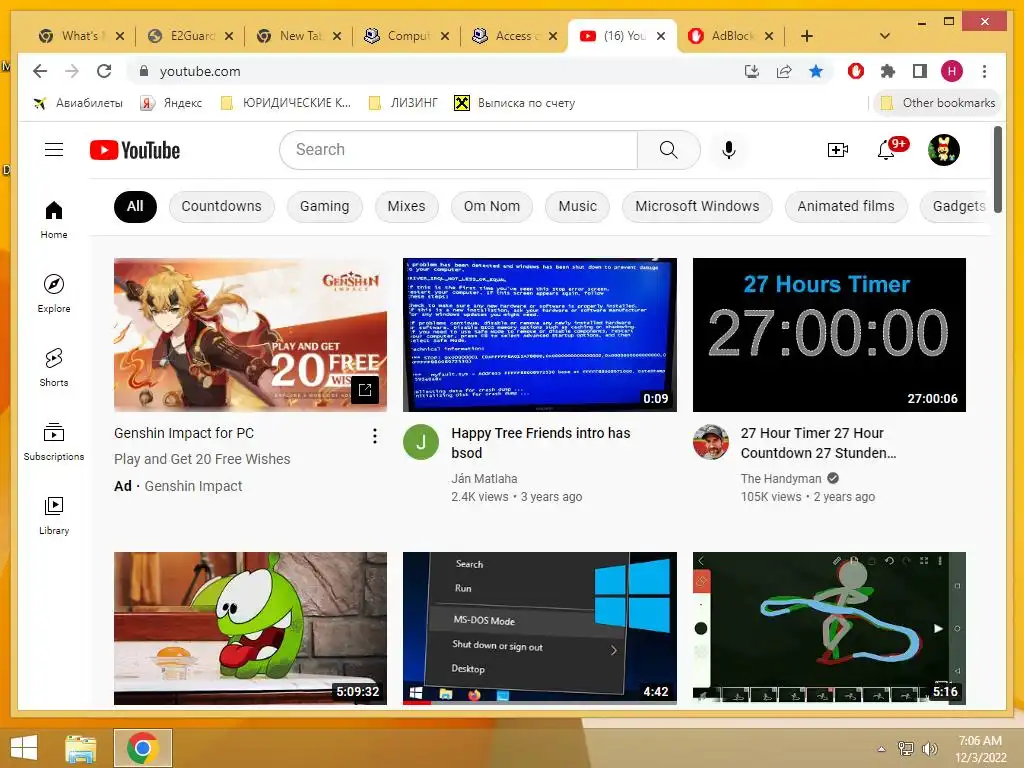Open the Other bookmarks folder
Screen dimensions: 1024x768
coord(938,103)
